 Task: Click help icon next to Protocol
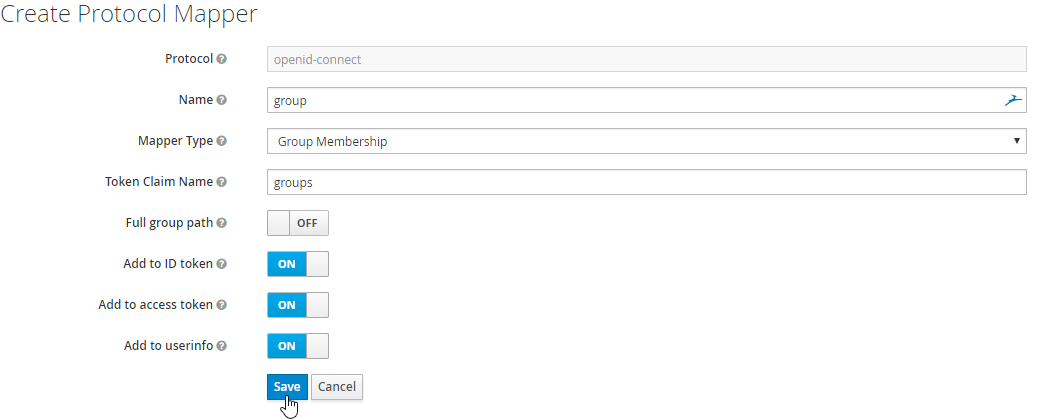(x=222, y=59)
